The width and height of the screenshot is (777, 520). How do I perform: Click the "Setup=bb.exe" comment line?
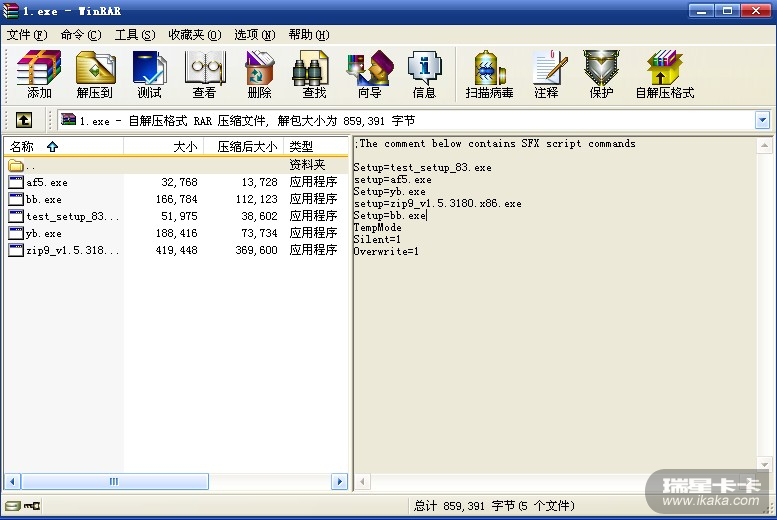pyautogui.click(x=389, y=215)
